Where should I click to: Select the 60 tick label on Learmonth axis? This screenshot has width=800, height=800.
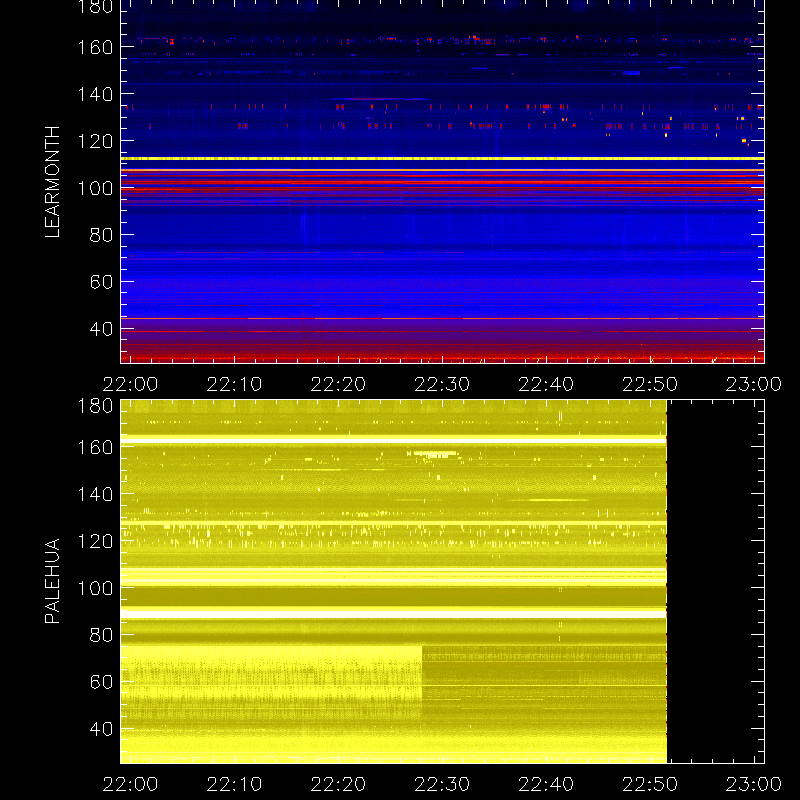[x=101, y=282]
